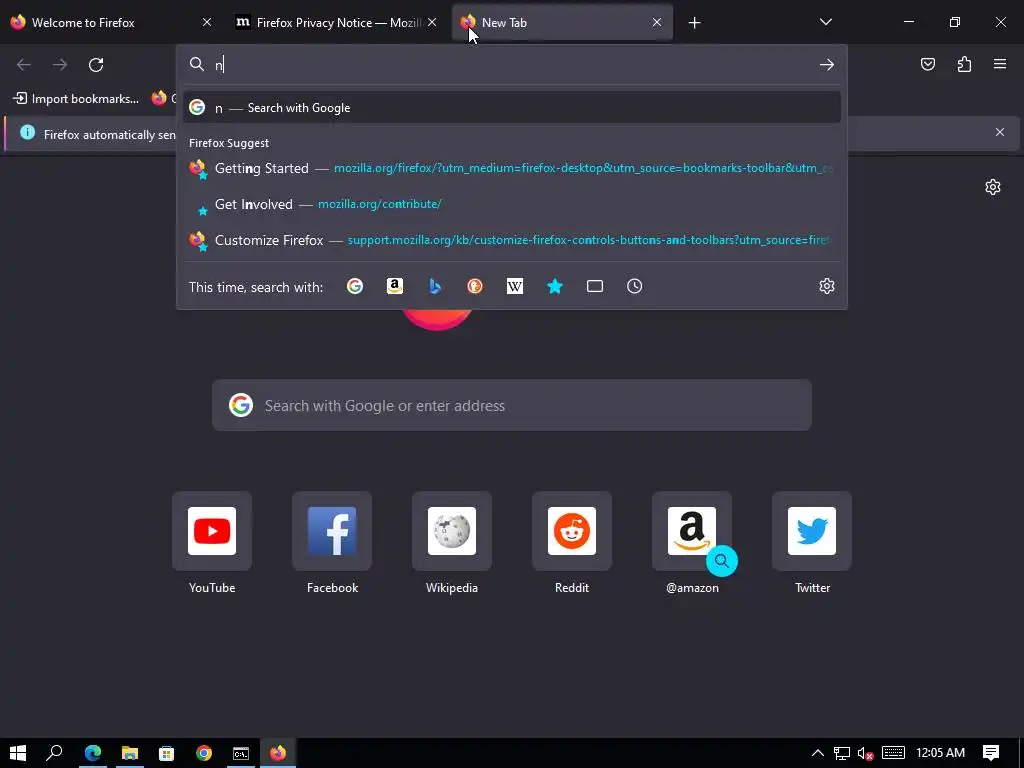Launch Google Chrome from taskbar
1024x768 pixels.
pyautogui.click(x=204, y=753)
